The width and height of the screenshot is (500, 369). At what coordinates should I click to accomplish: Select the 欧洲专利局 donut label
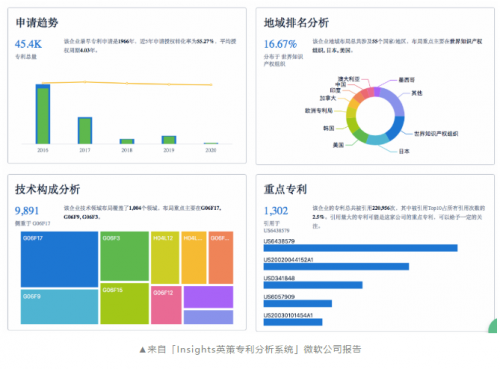tap(319, 110)
